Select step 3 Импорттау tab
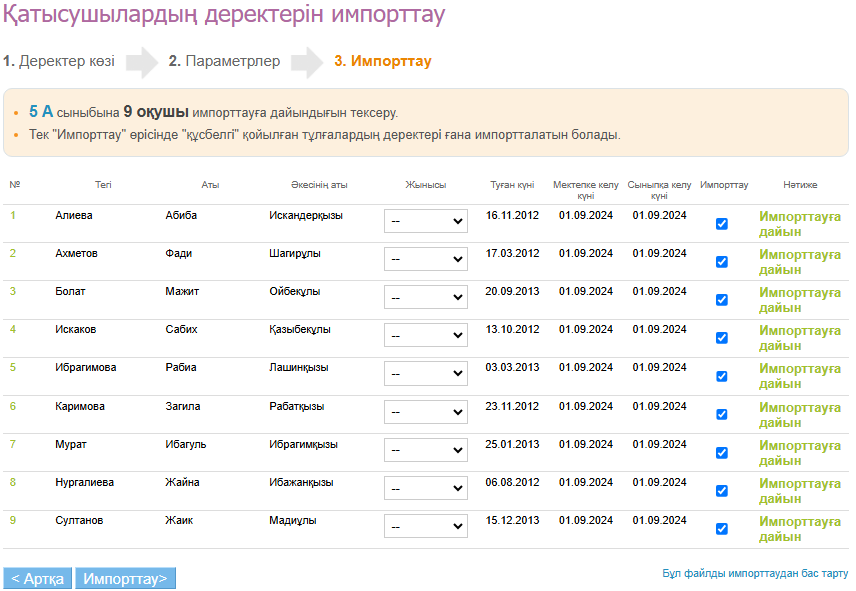The height and width of the screenshot is (591, 856). [383, 61]
